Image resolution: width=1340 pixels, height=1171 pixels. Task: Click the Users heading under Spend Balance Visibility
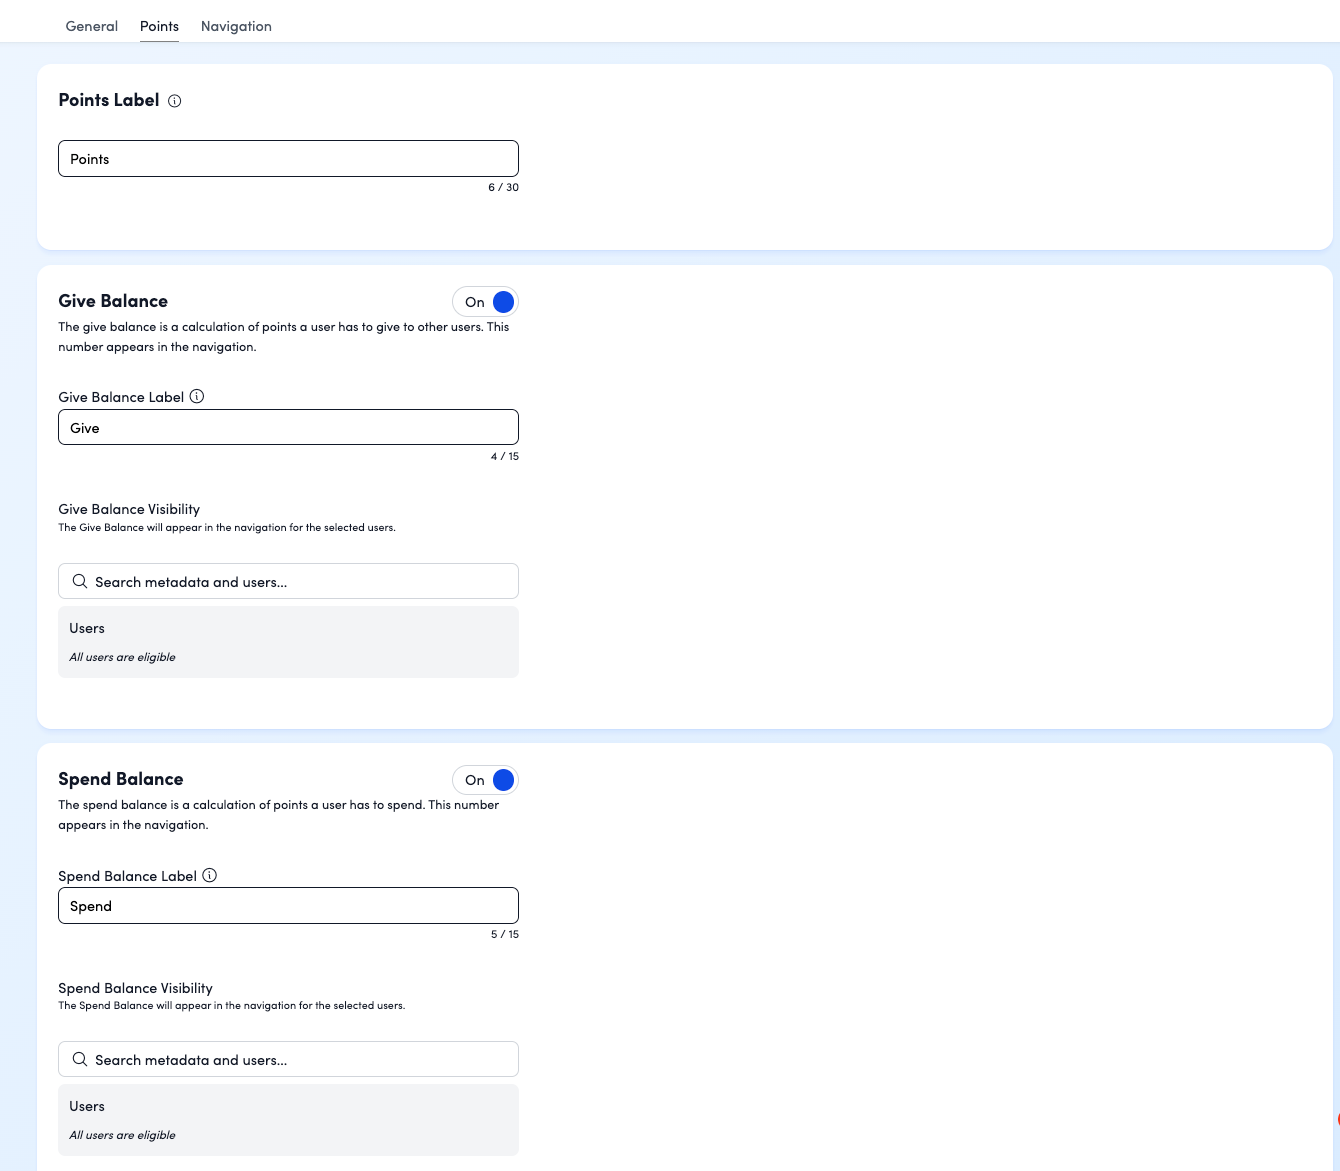(87, 1106)
